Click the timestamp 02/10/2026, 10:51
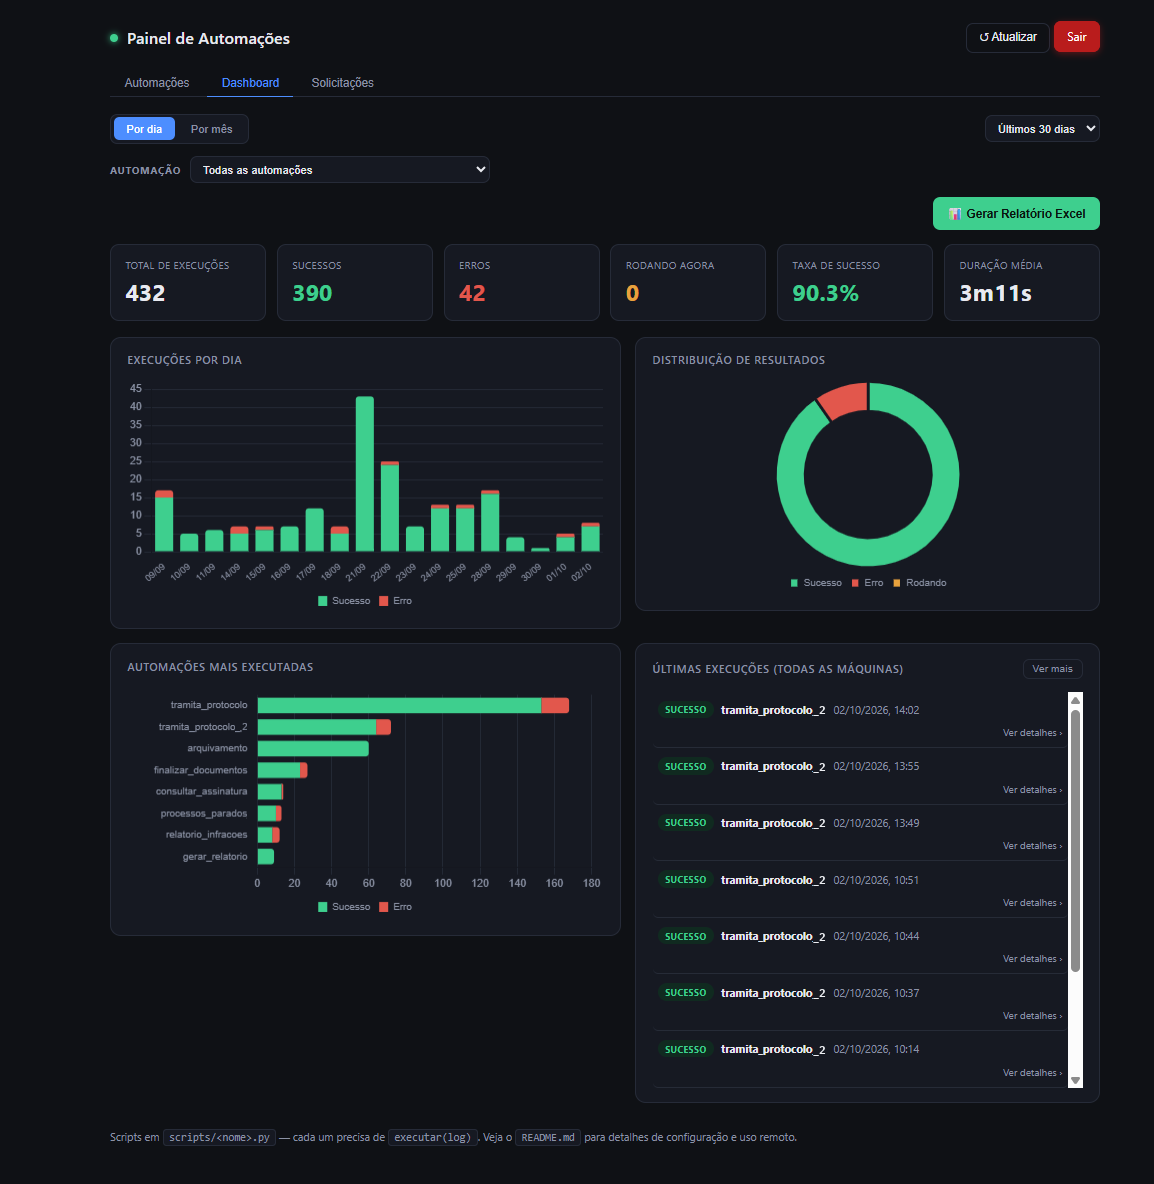The height and width of the screenshot is (1184, 1154). coord(876,880)
